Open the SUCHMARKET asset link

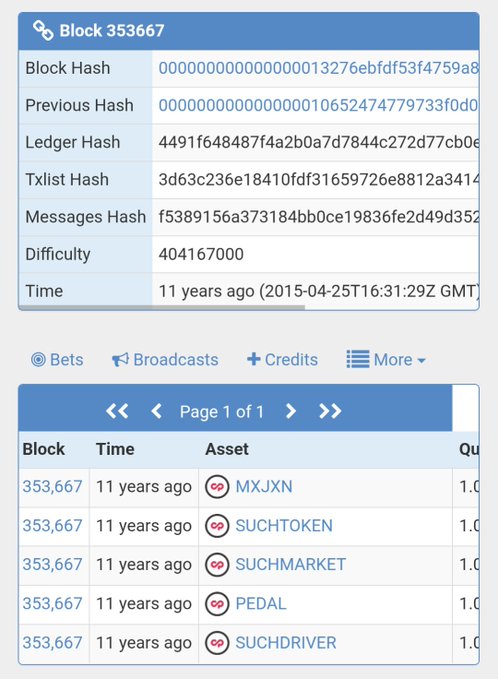[x=291, y=565]
